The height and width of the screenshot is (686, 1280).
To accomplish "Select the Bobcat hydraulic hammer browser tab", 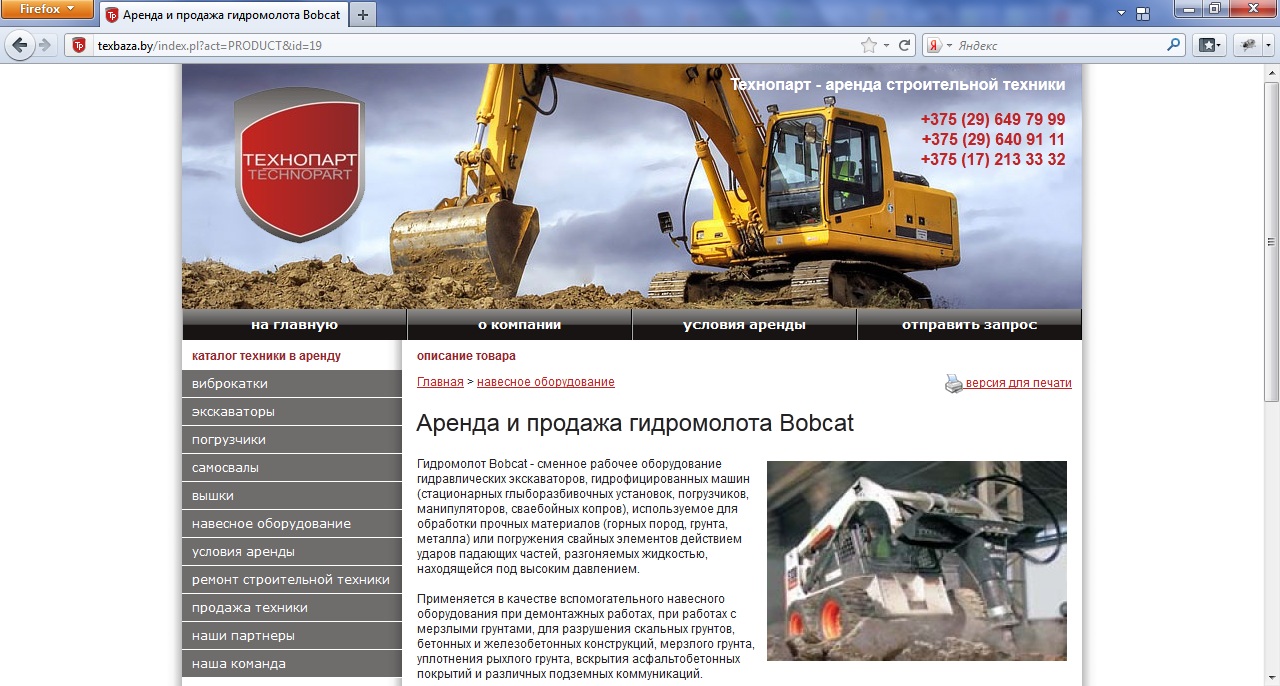I will point(223,15).
